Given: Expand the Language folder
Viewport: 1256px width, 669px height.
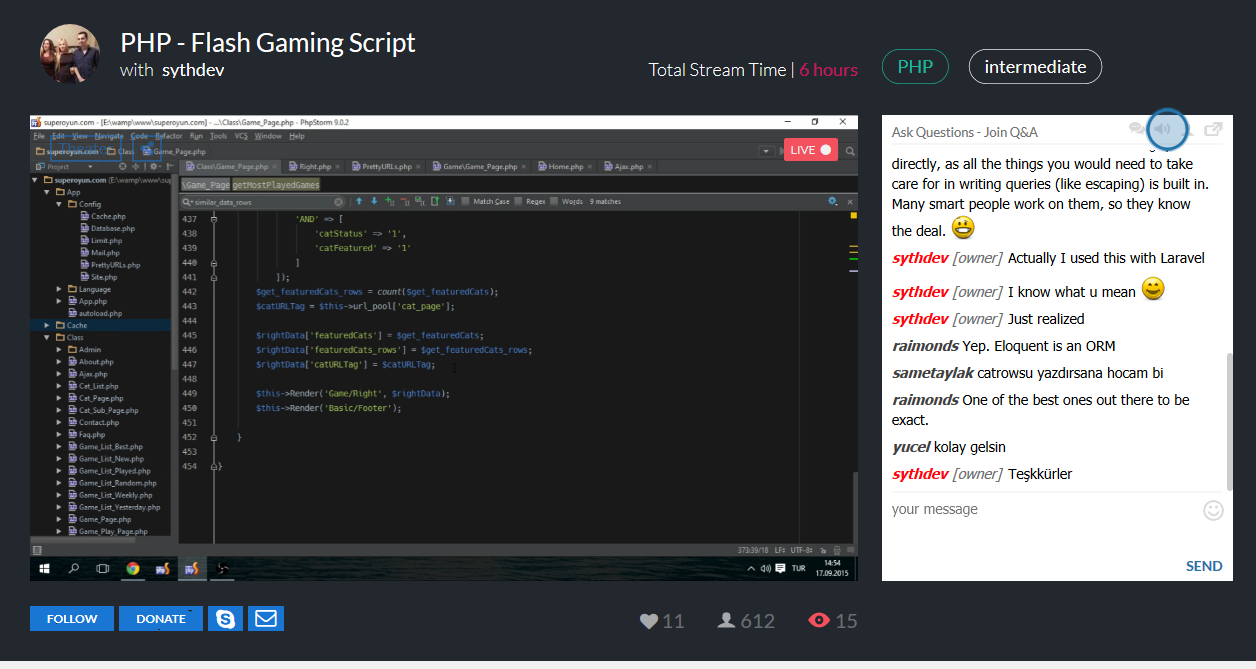Looking at the screenshot, I should (x=59, y=289).
